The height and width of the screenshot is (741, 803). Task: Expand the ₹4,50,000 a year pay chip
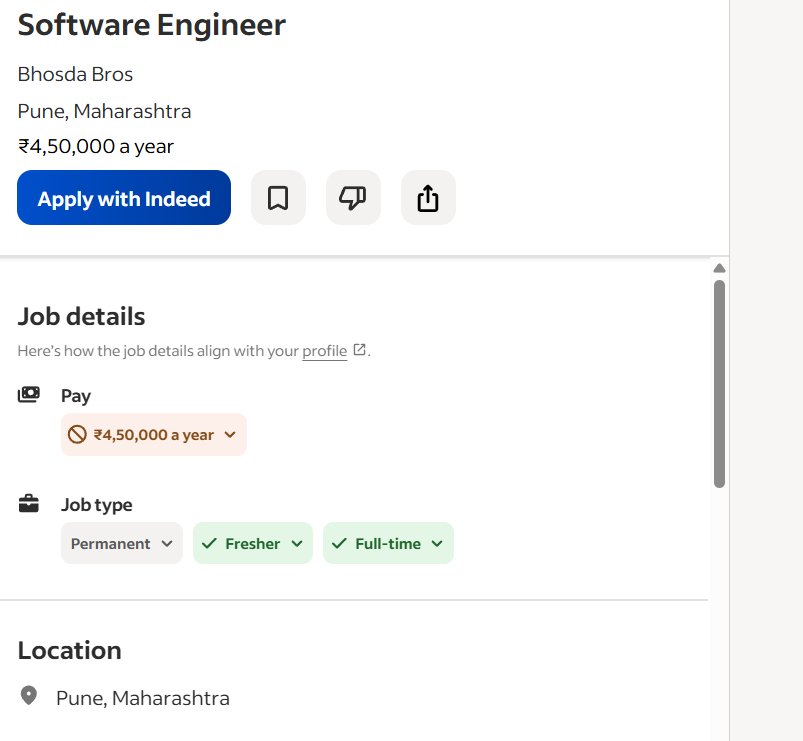click(154, 435)
